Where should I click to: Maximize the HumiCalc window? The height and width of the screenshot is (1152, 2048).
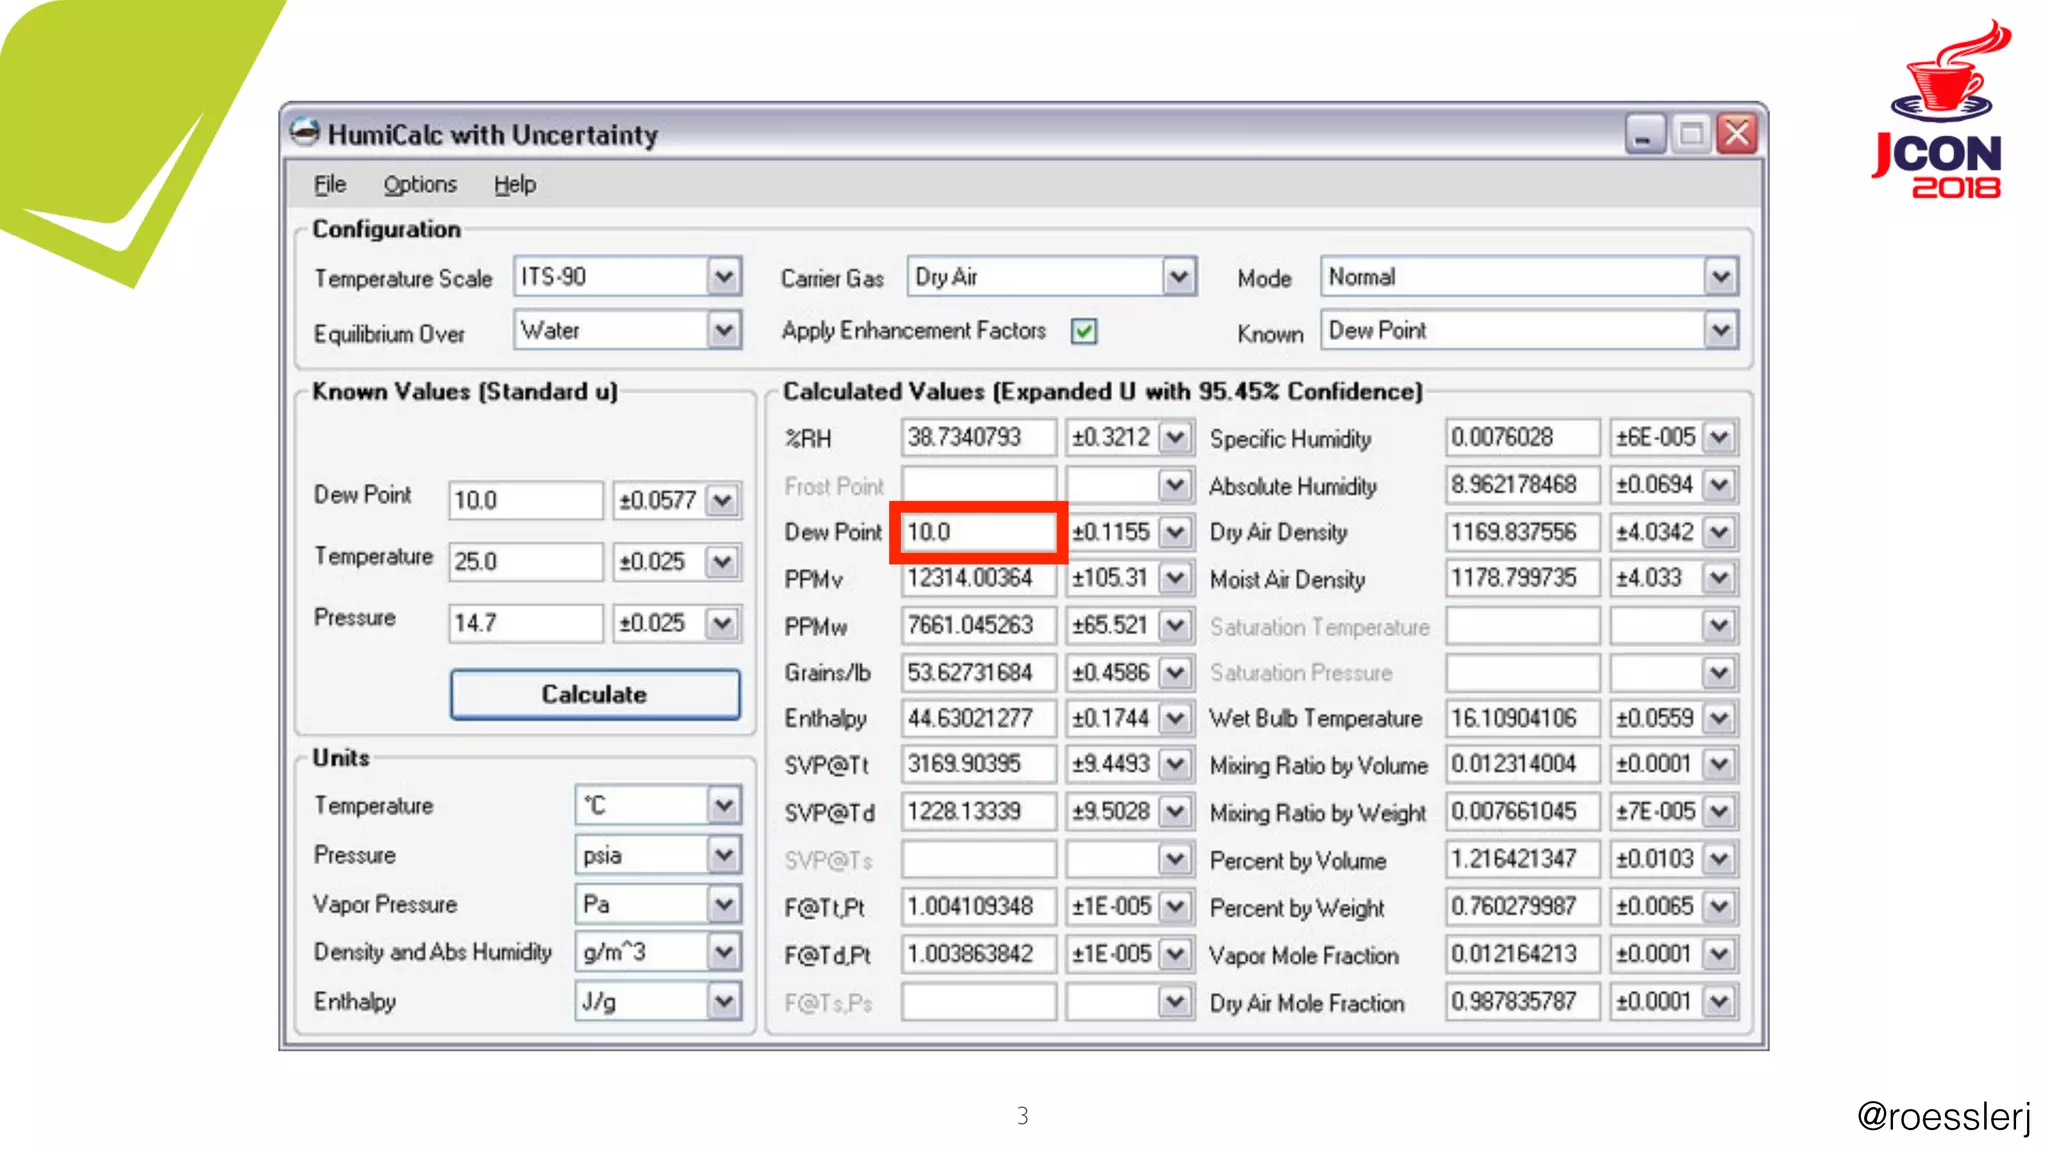coord(1690,134)
